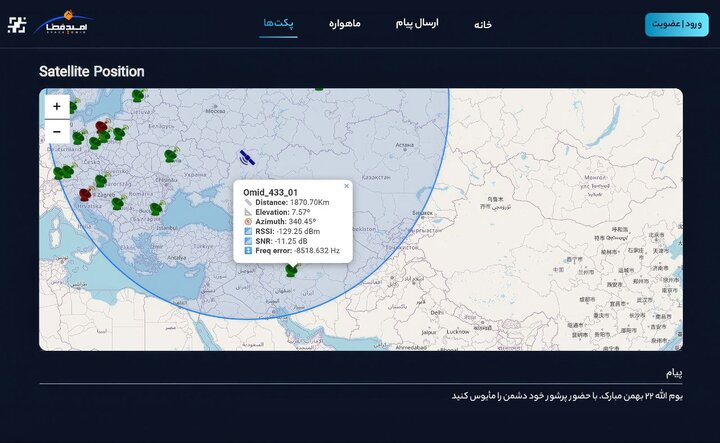Select the red ground station in Germany
This screenshot has width=720, height=443.
(x=101, y=127)
